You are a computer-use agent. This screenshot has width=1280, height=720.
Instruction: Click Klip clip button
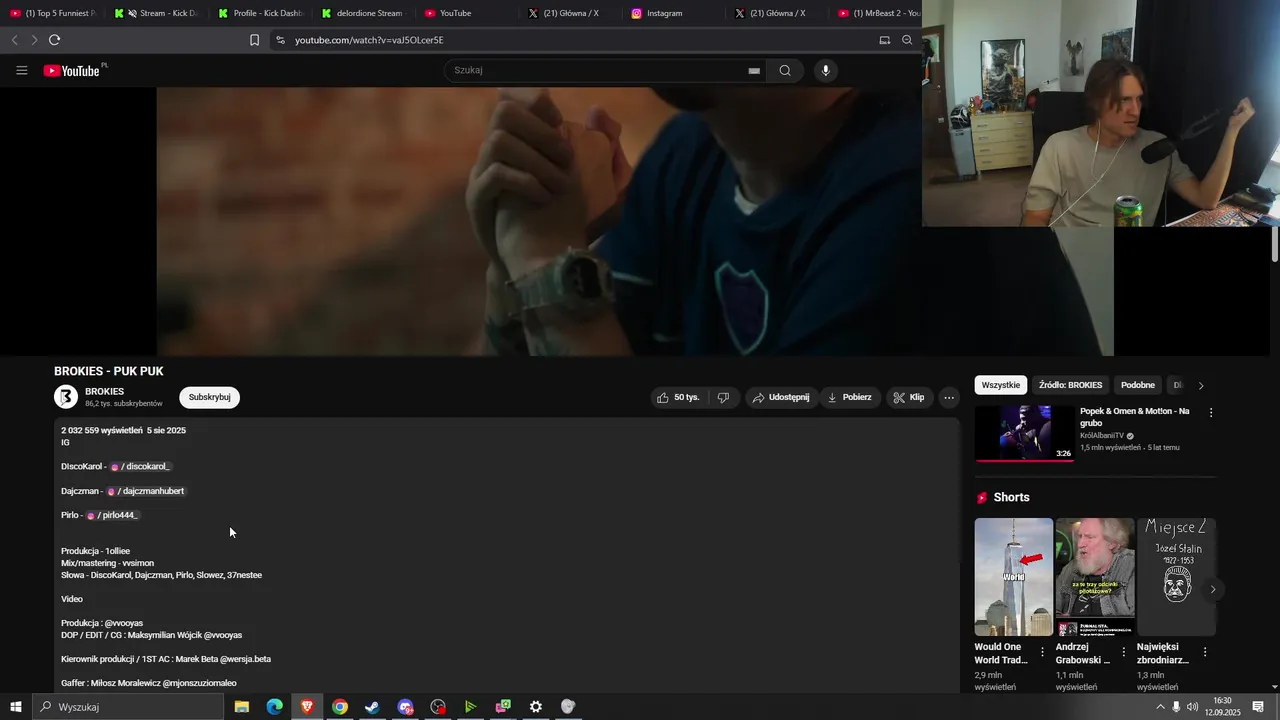(x=908, y=397)
